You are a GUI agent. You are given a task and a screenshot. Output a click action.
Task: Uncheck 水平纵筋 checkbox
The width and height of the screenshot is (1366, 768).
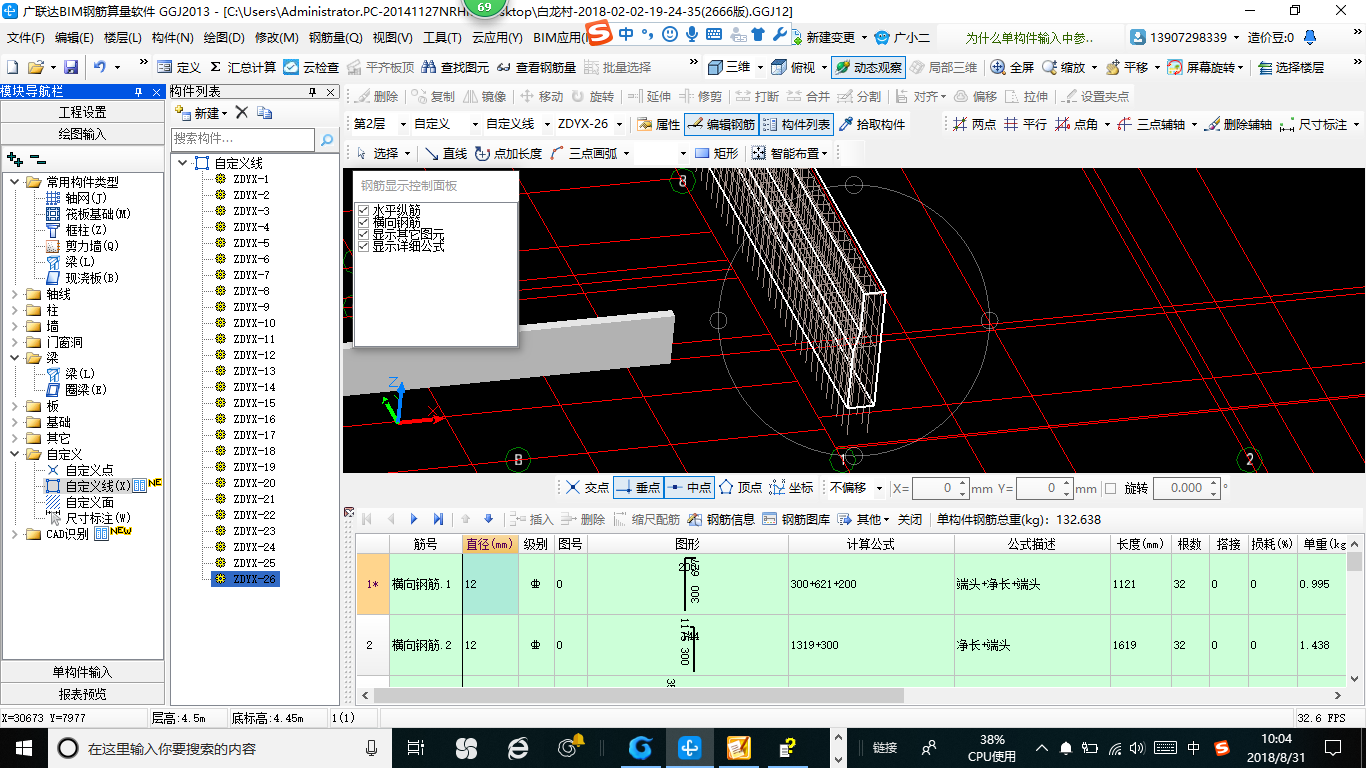click(x=364, y=211)
